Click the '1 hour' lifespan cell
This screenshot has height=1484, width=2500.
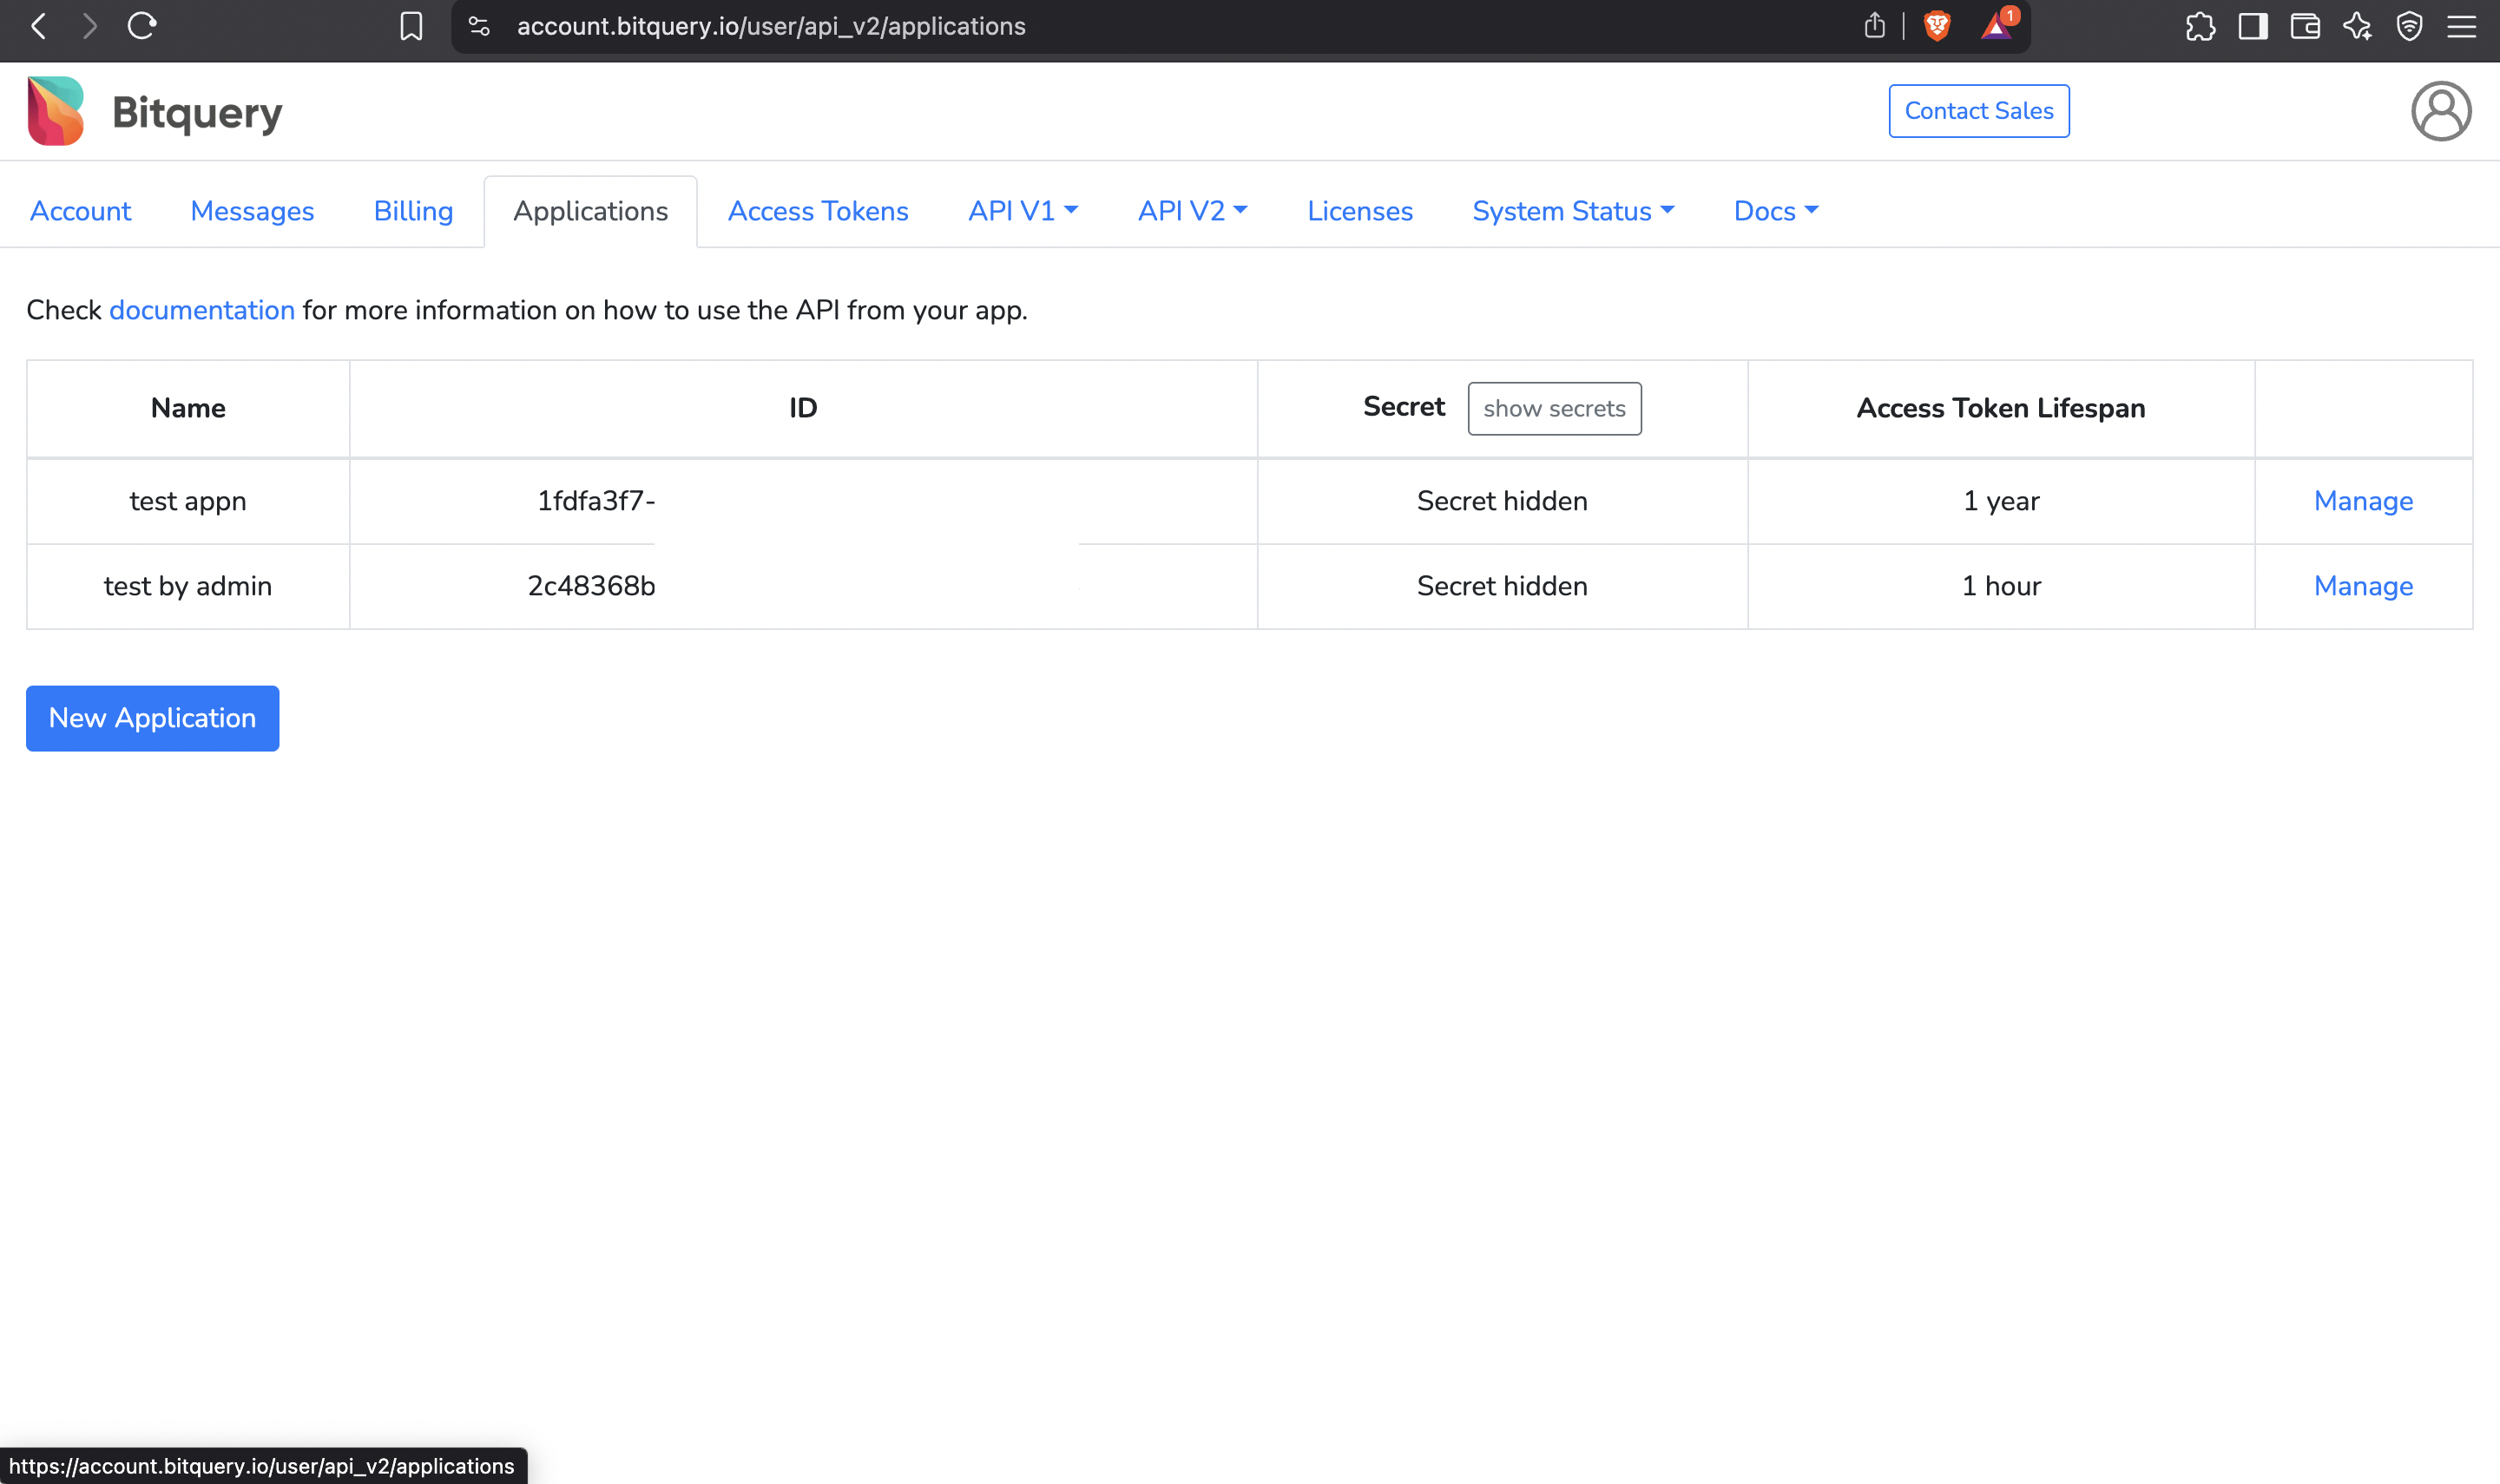click(2001, 586)
